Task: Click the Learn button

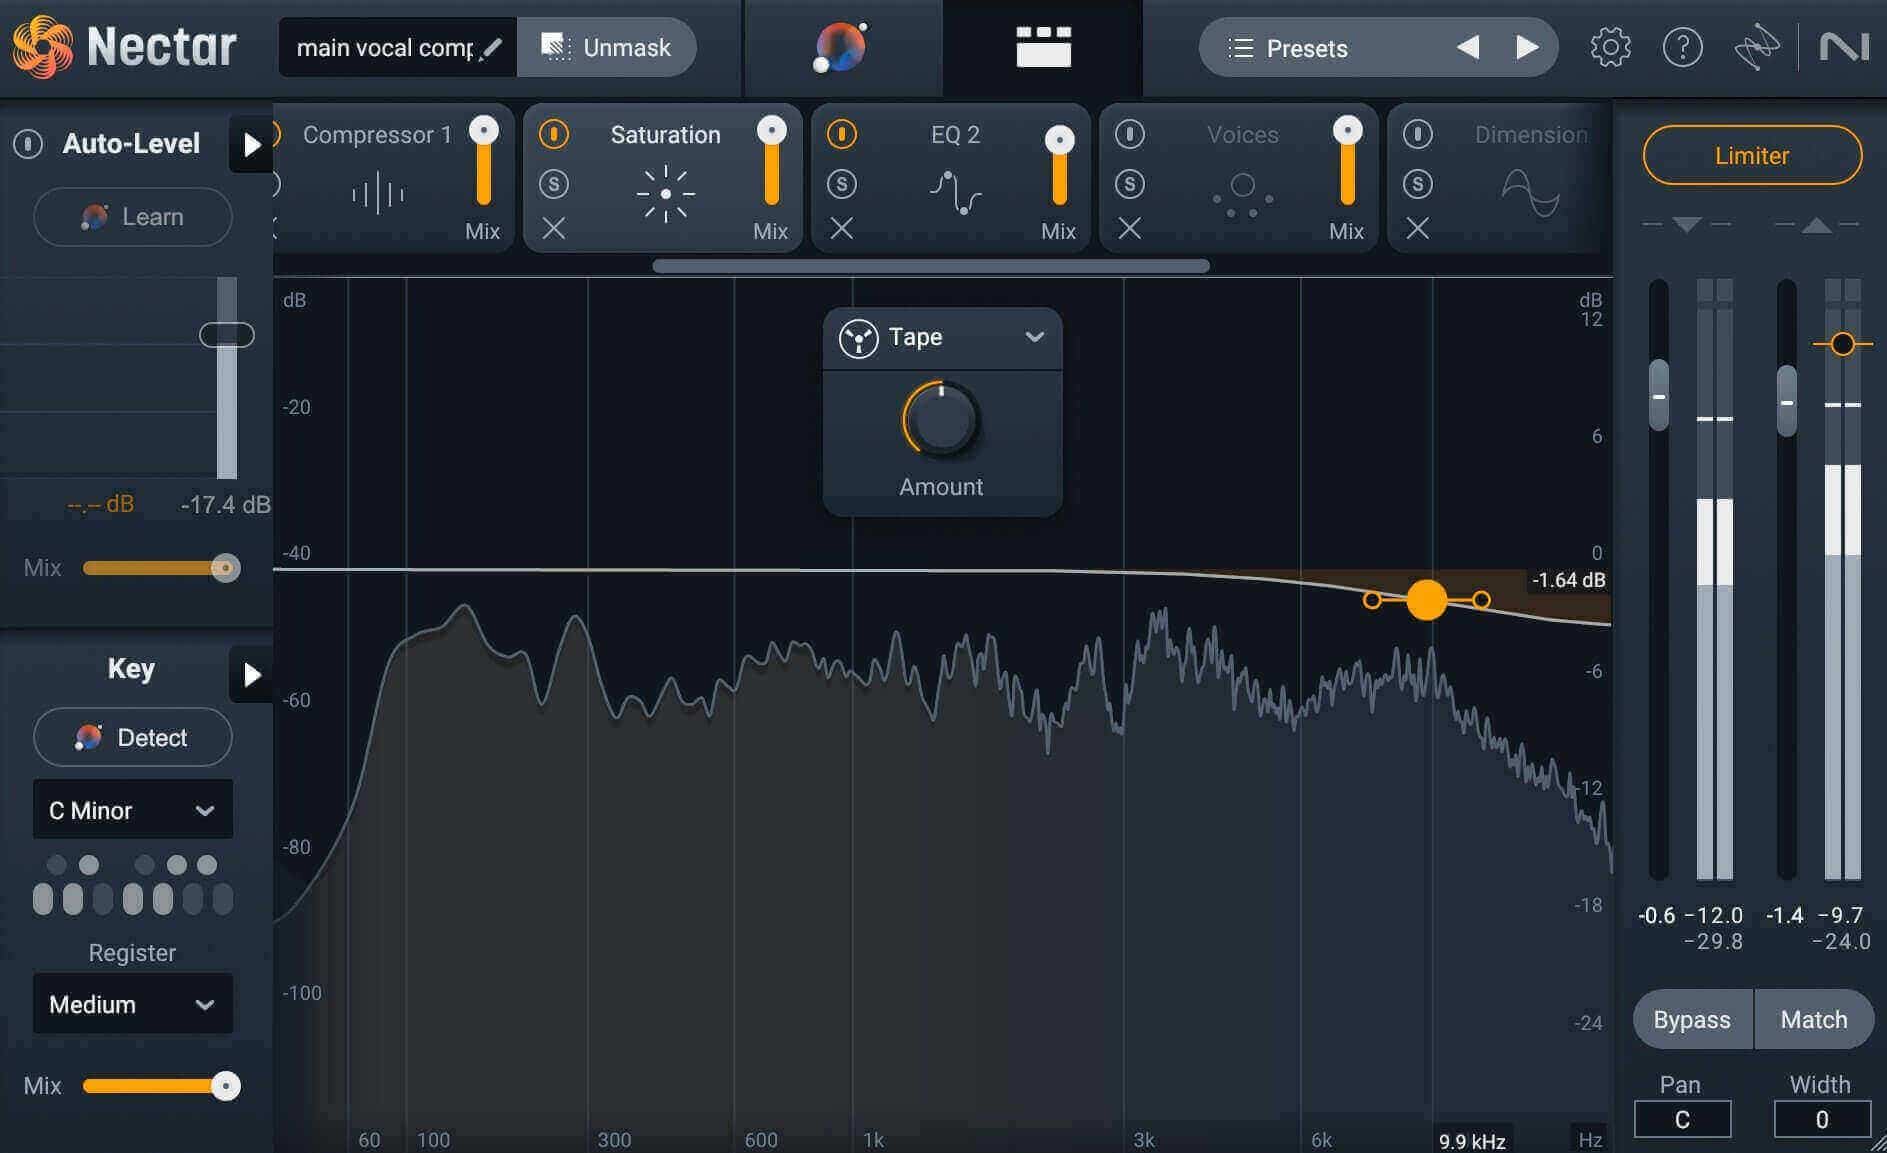Action: point(133,217)
